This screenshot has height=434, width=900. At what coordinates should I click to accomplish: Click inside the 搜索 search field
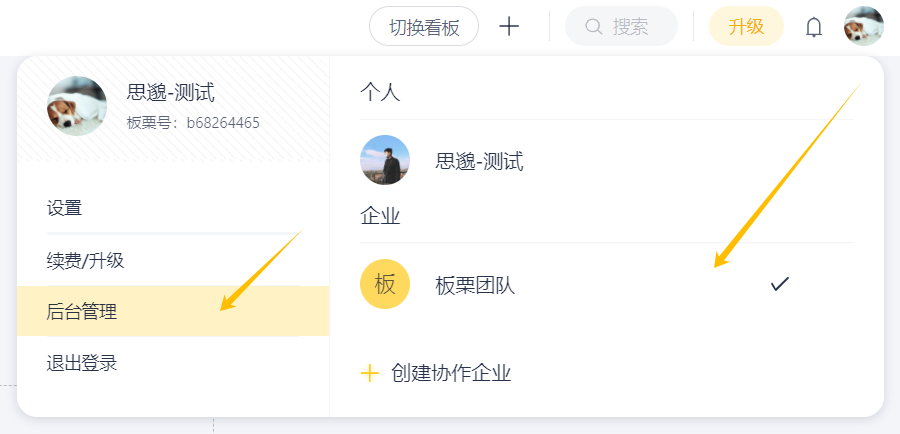click(x=630, y=27)
